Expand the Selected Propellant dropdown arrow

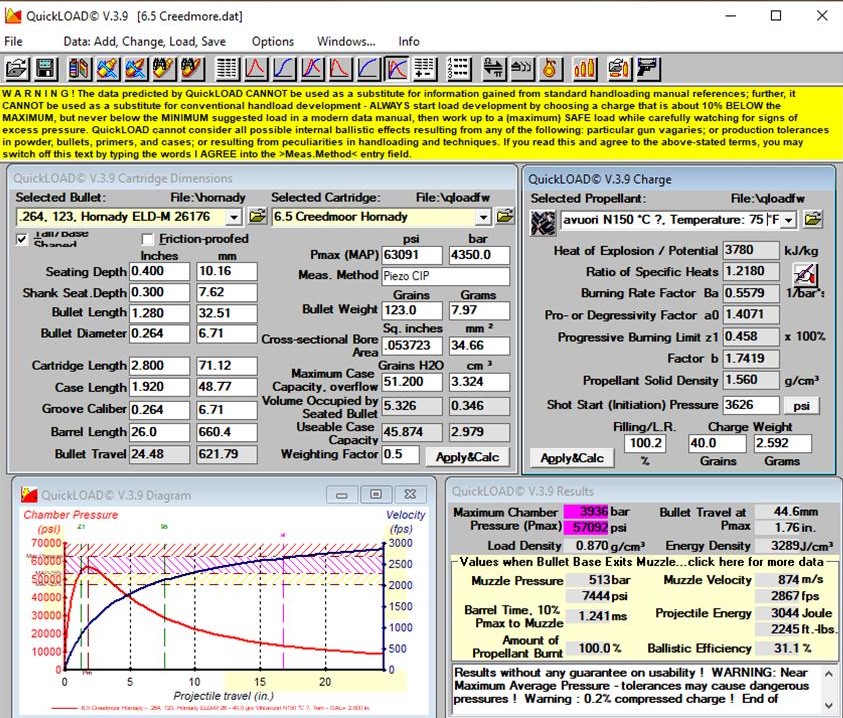point(789,220)
